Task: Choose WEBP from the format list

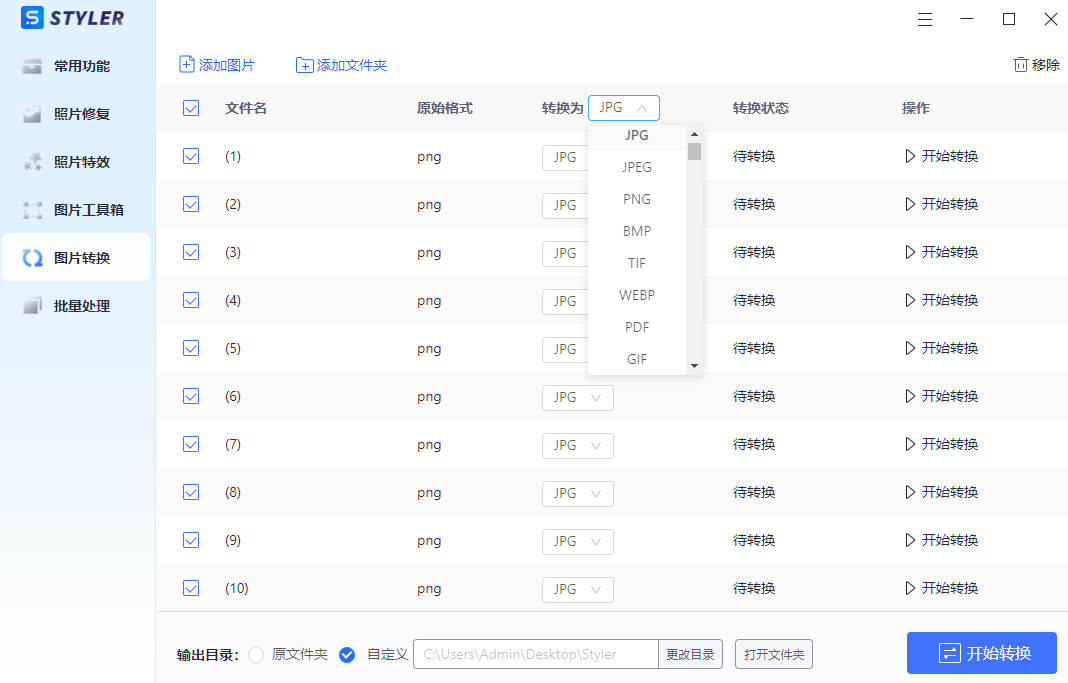Action: tap(637, 295)
